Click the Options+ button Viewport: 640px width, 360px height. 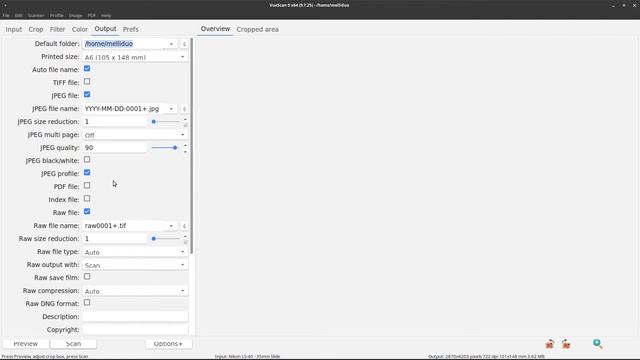tap(168, 344)
